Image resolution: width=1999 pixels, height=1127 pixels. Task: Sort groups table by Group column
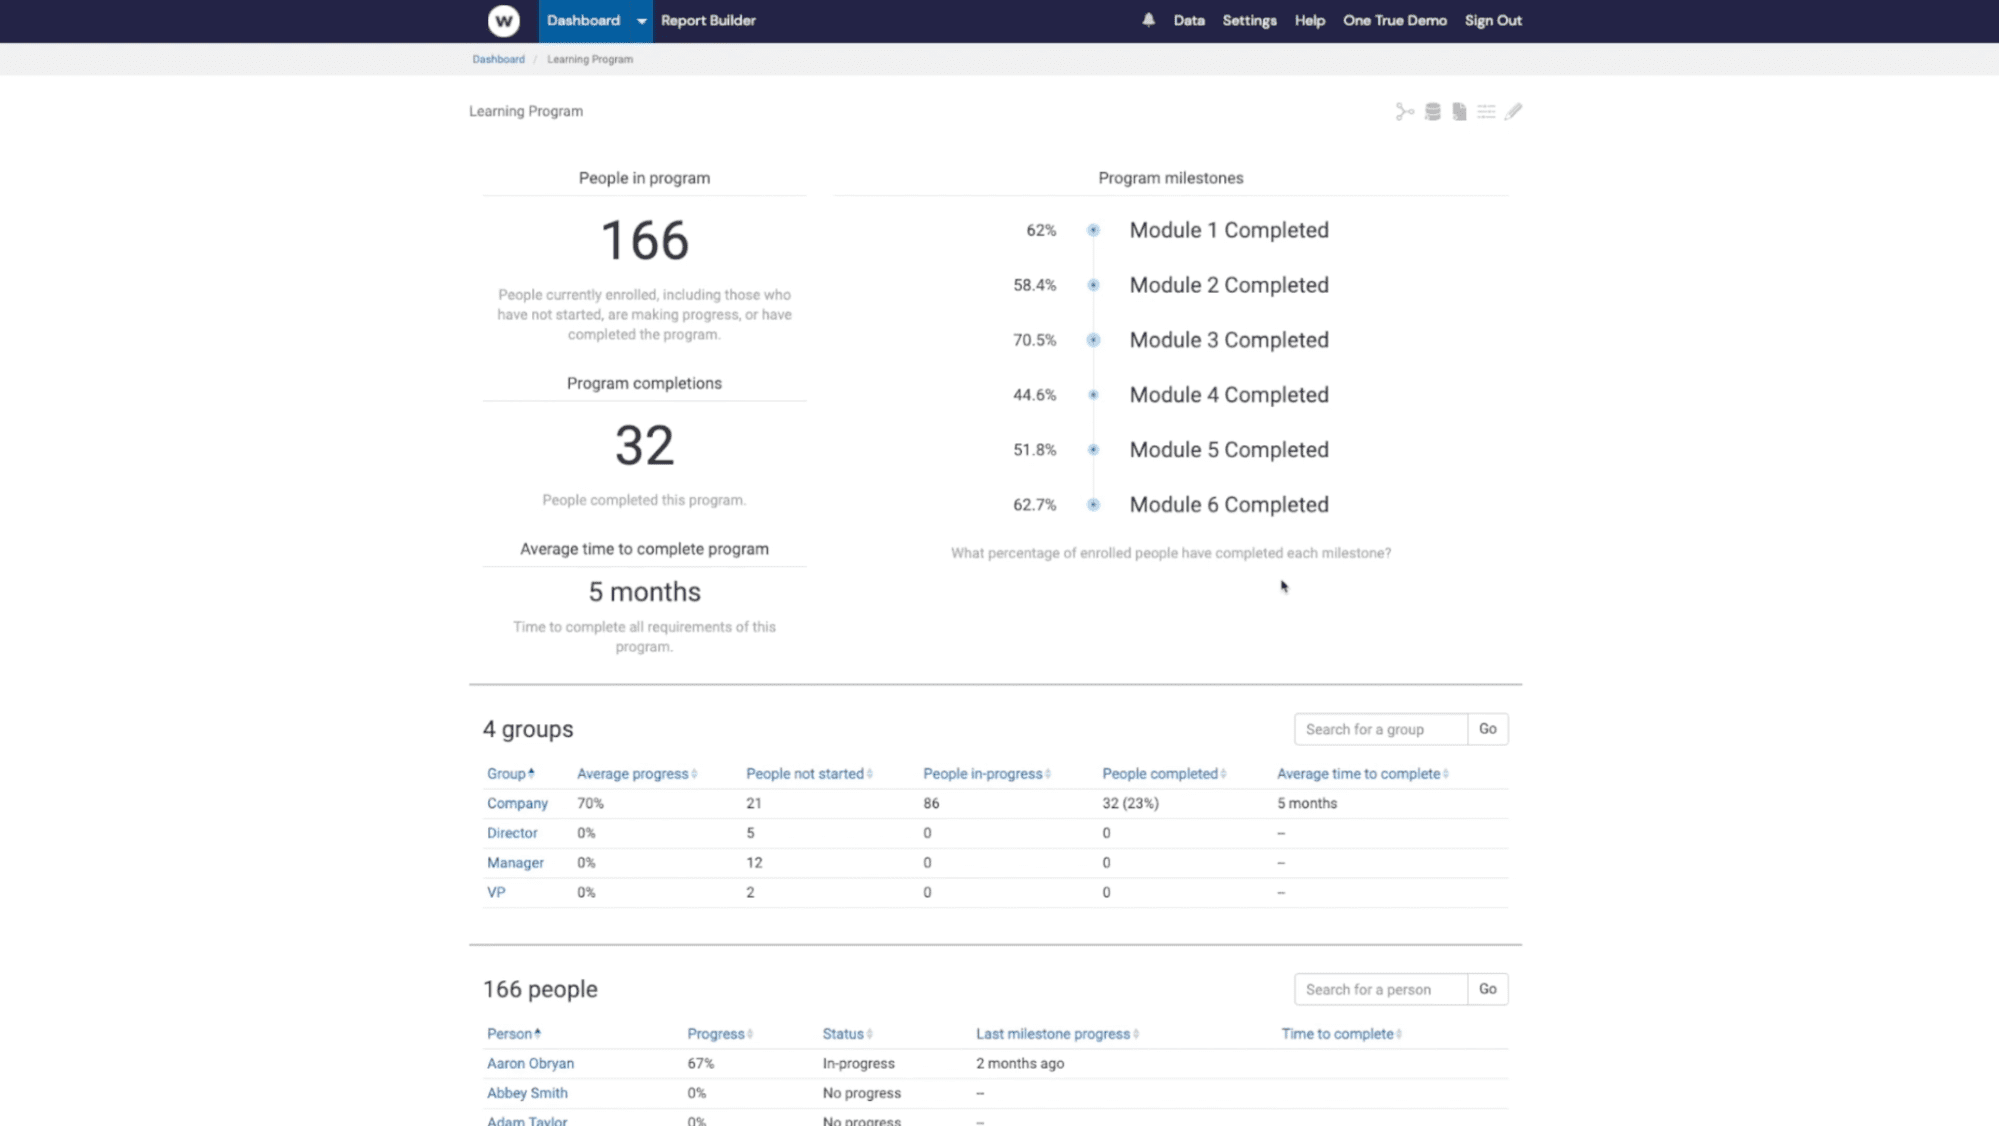coord(510,774)
